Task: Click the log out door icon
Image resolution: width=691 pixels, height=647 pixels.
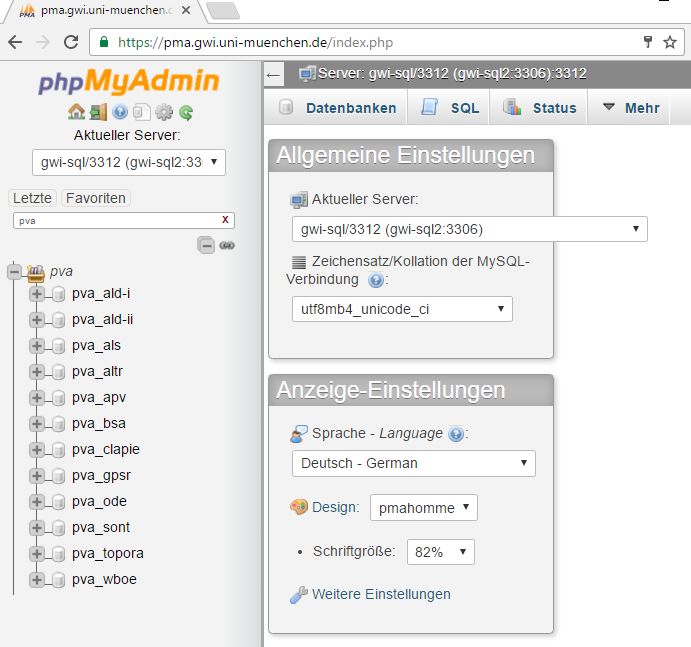Action: (98, 112)
